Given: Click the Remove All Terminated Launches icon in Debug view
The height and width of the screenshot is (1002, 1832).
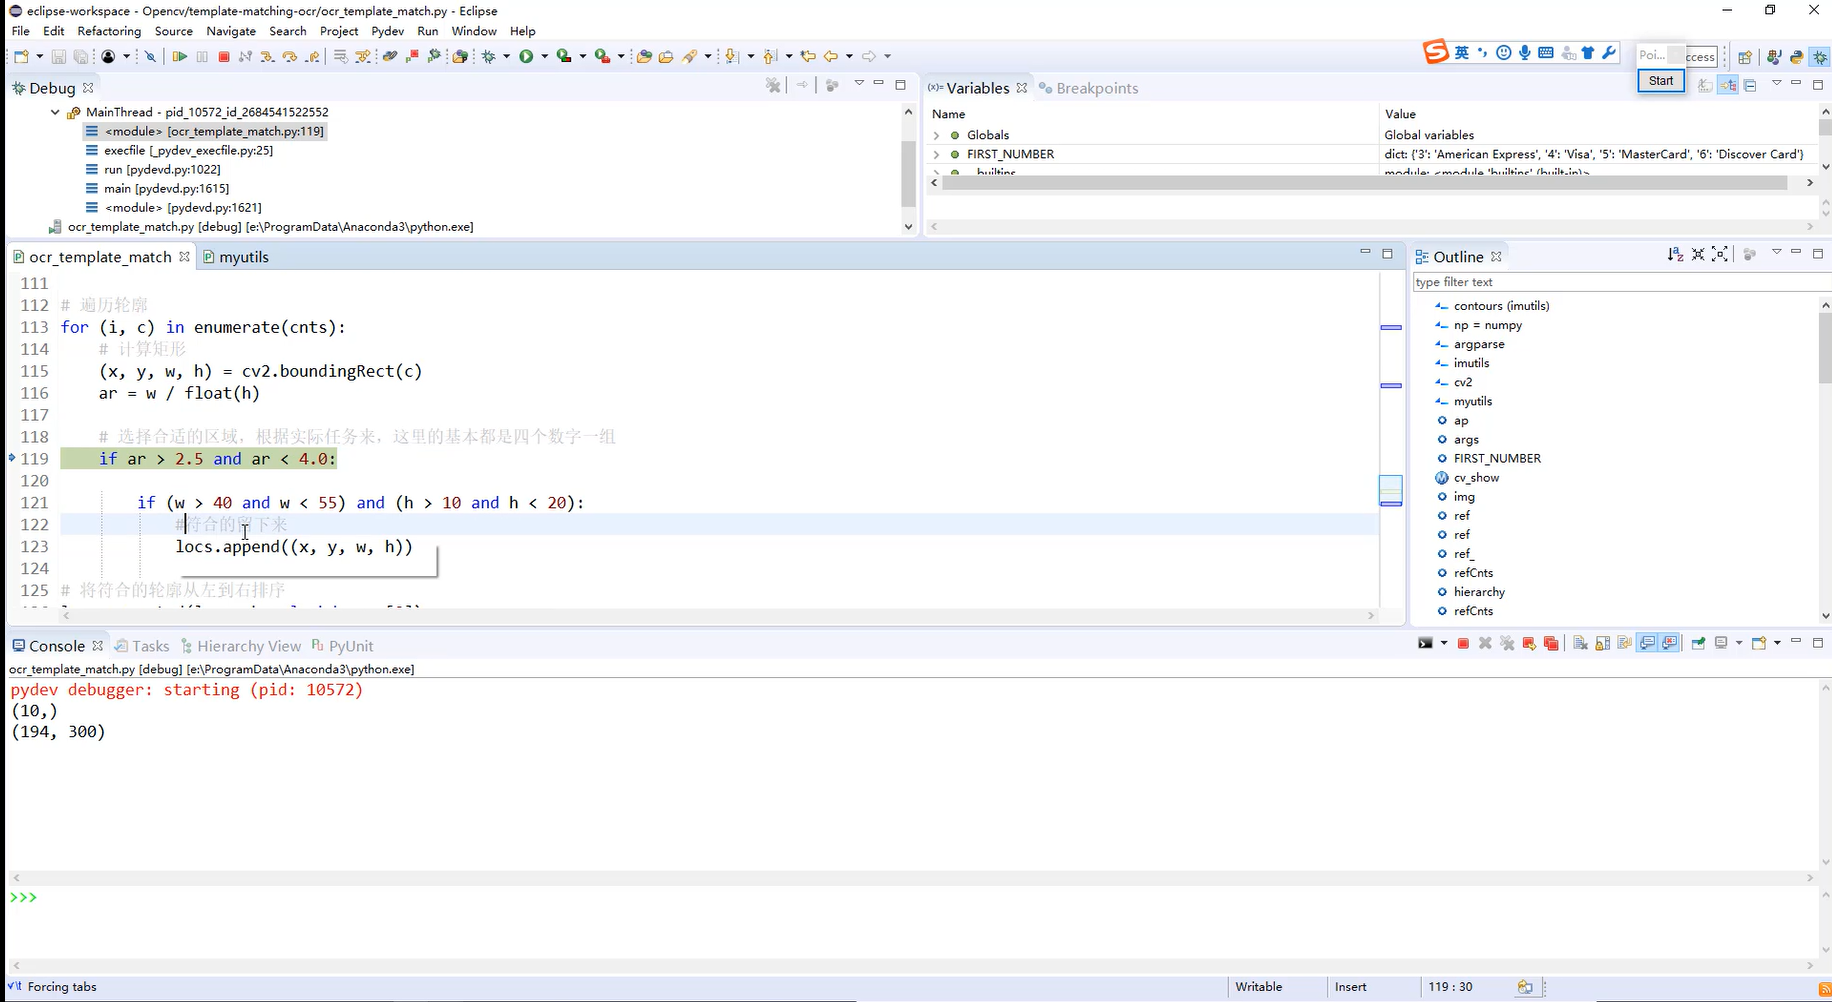Looking at the screenshot, I should point(773,85).
